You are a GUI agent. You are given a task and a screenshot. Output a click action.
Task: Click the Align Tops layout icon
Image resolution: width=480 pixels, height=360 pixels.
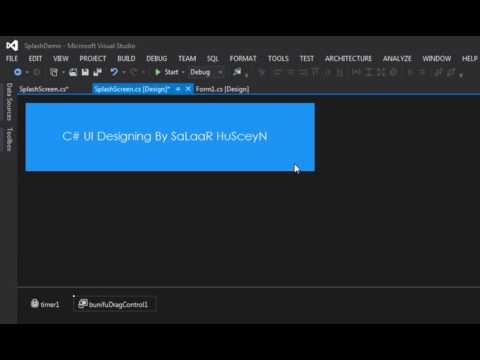[x=315, y=72]
